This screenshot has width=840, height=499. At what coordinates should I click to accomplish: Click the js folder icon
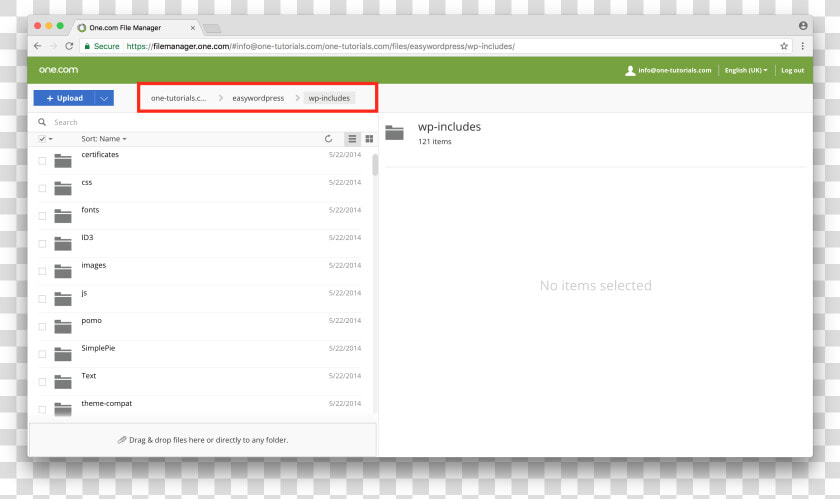(x=63, y=299)
